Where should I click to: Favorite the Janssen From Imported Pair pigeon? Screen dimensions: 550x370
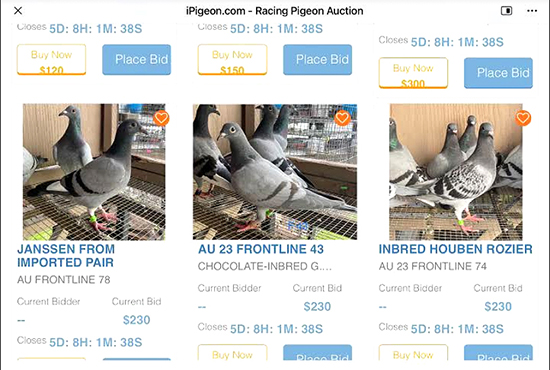pos(161,118)
